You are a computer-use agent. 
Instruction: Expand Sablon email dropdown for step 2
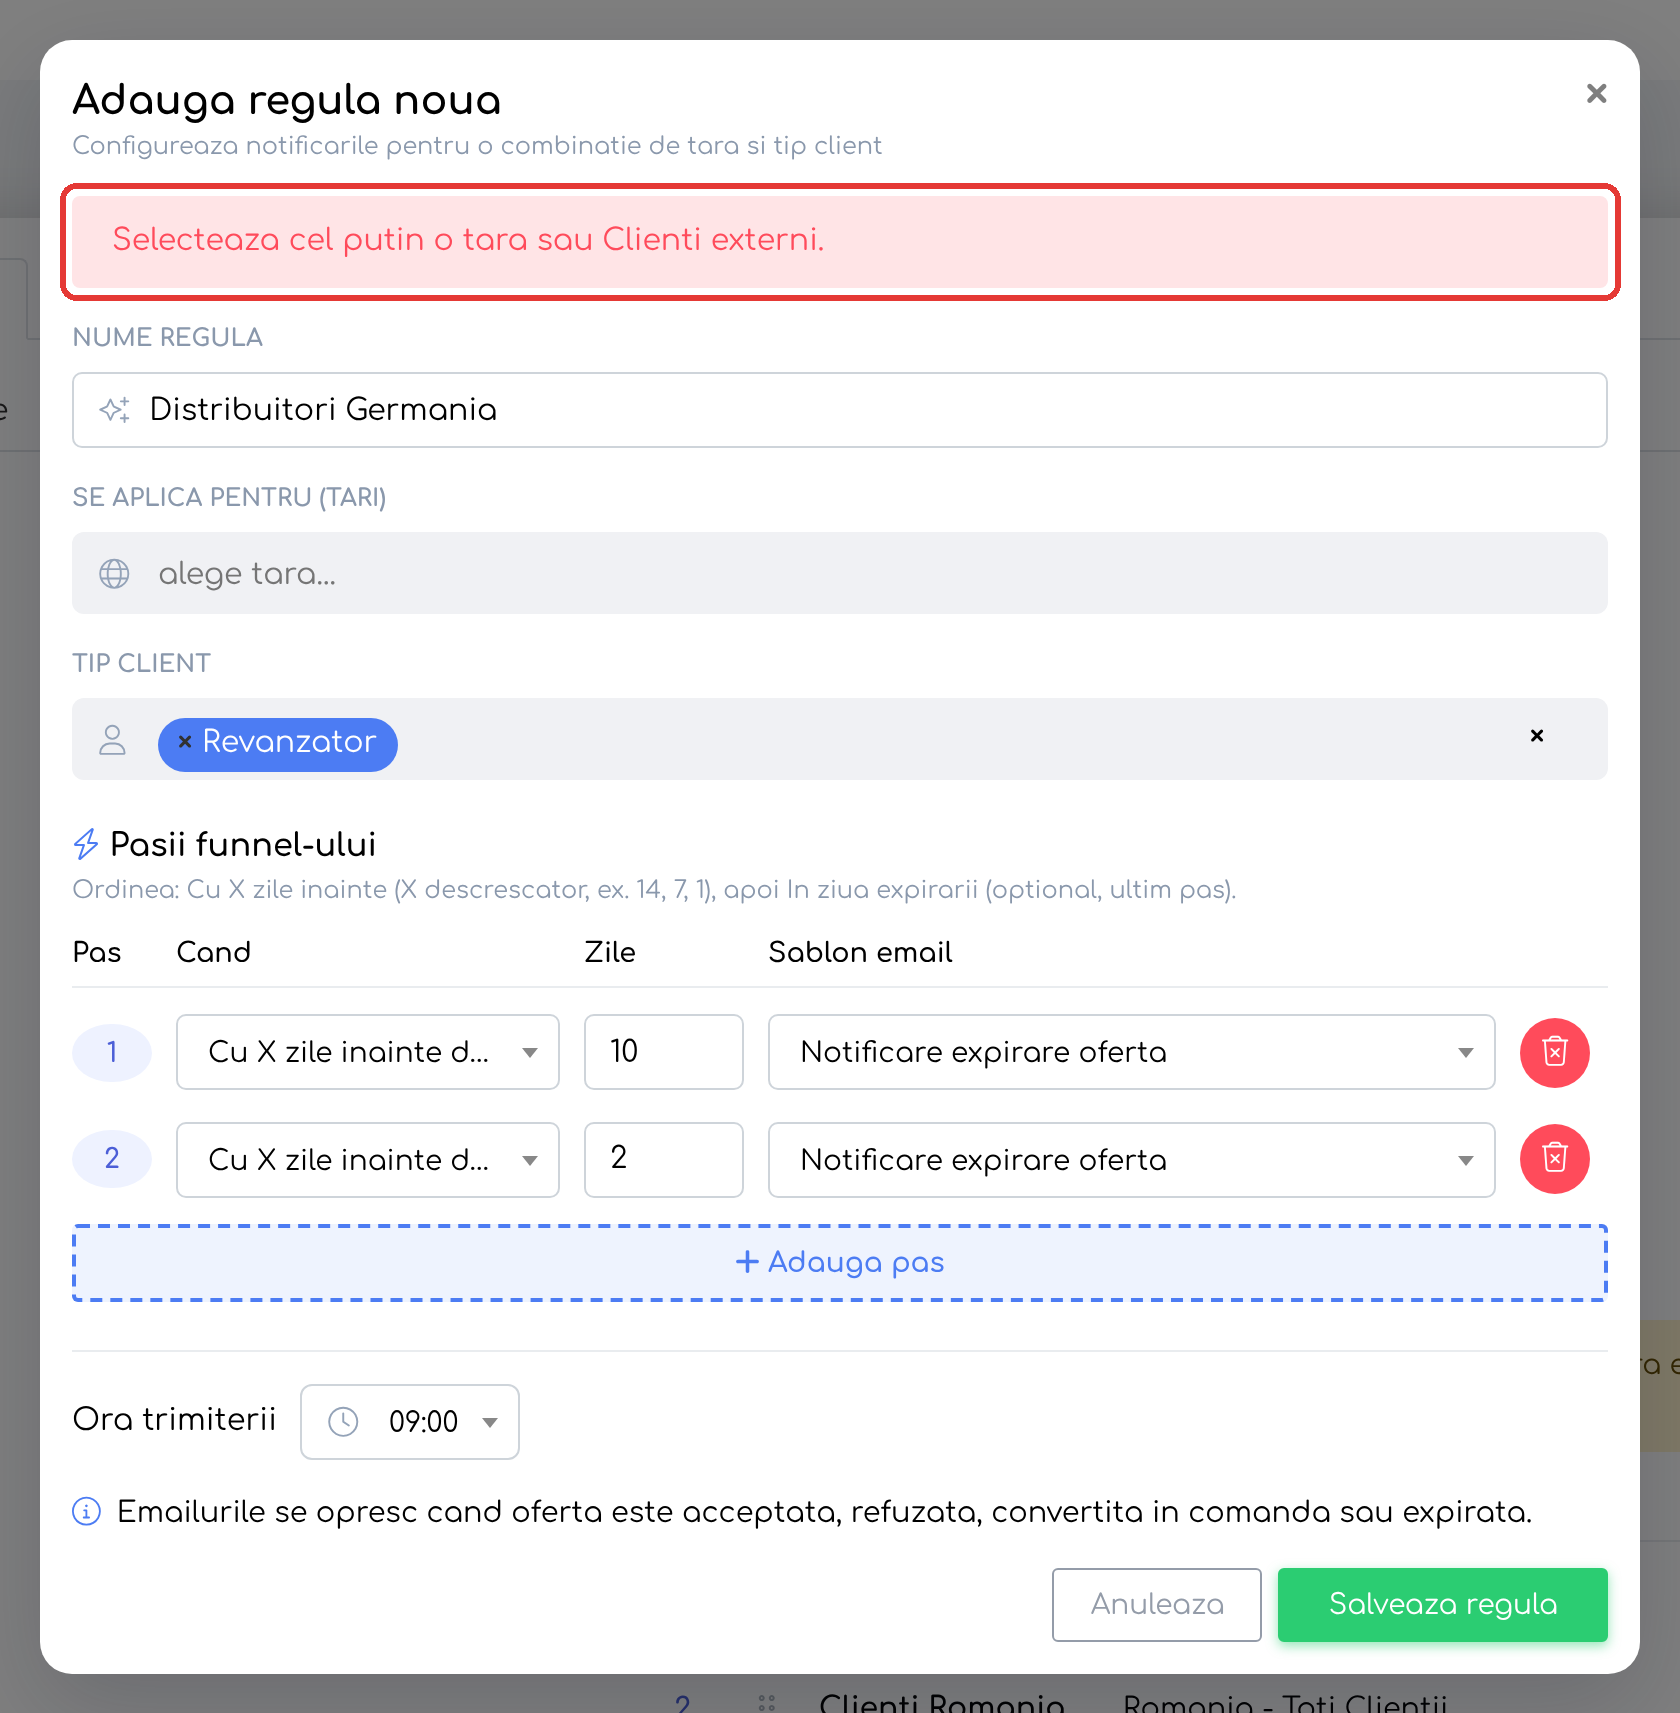click(x=1131, y=1160)
